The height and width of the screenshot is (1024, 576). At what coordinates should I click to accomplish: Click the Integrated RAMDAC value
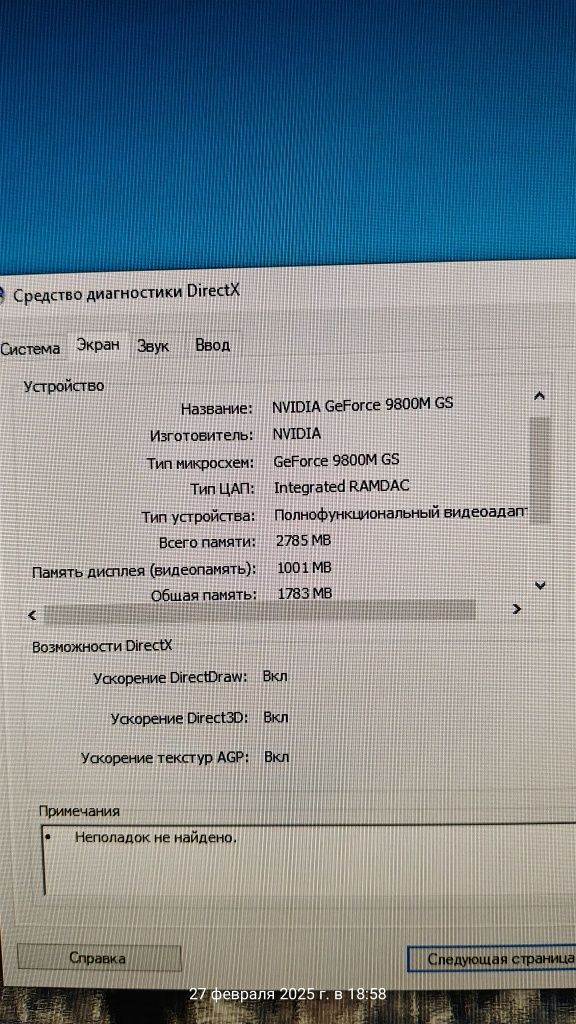[342, 487]
